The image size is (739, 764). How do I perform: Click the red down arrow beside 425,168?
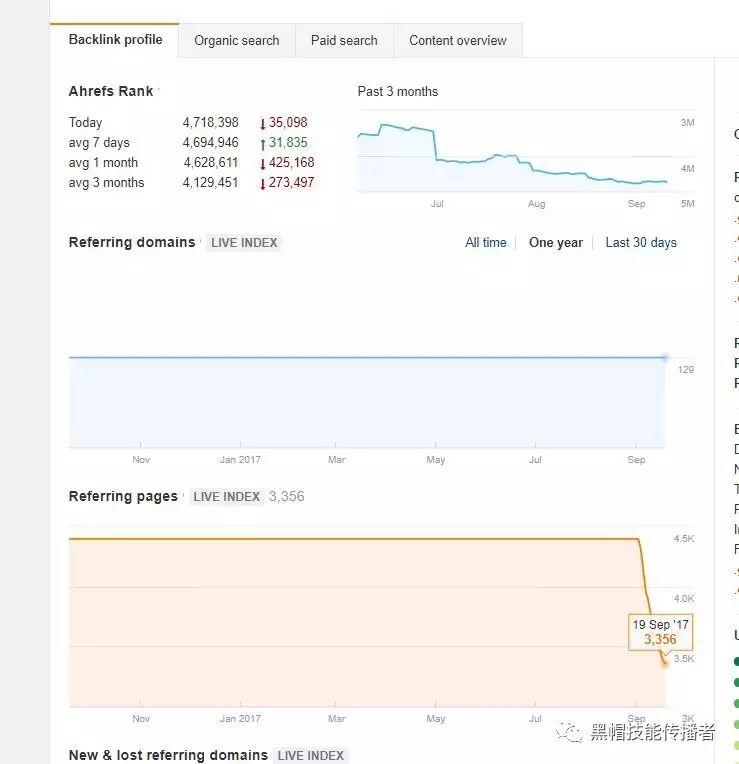coord(263,163)
